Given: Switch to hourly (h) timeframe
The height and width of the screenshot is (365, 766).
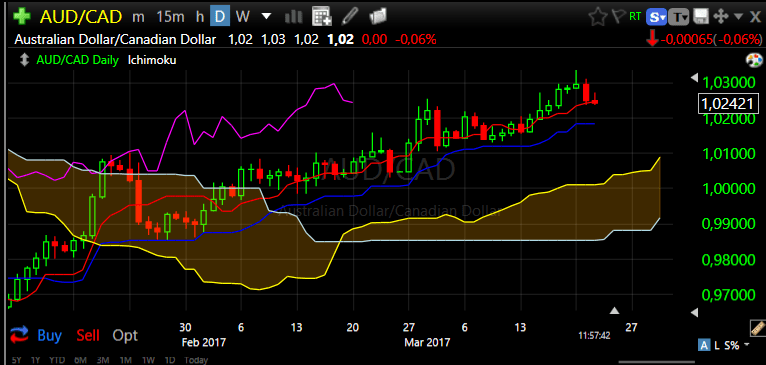Looking at the screenshot, I should pyautogui.click(x=200, y=17).
